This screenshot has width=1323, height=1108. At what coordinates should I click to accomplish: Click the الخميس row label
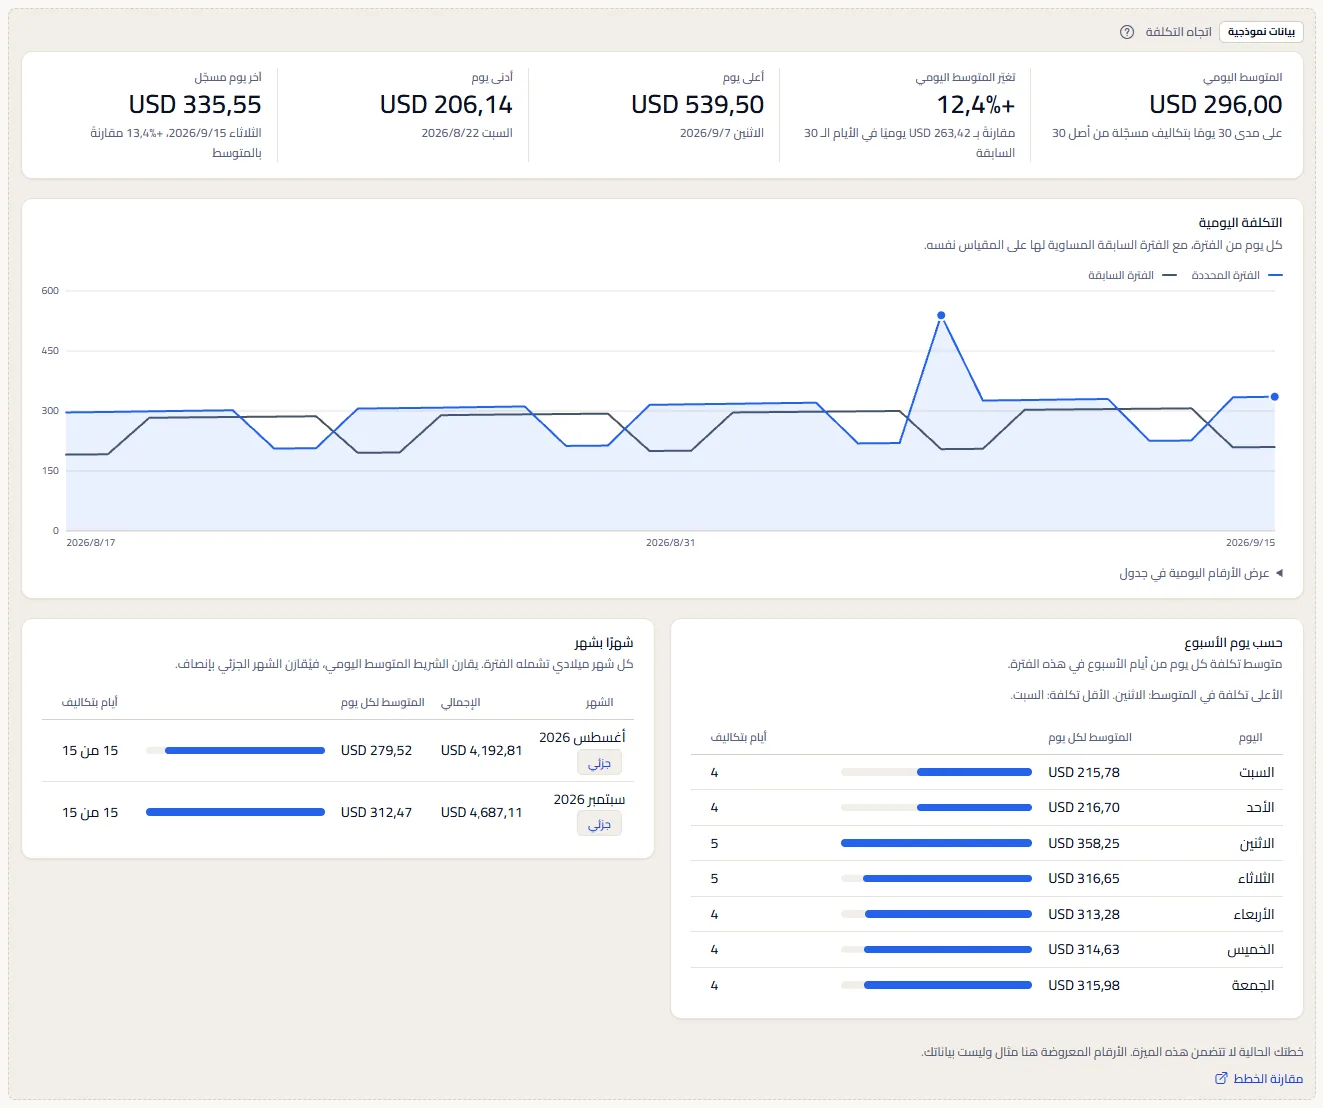1251,949
